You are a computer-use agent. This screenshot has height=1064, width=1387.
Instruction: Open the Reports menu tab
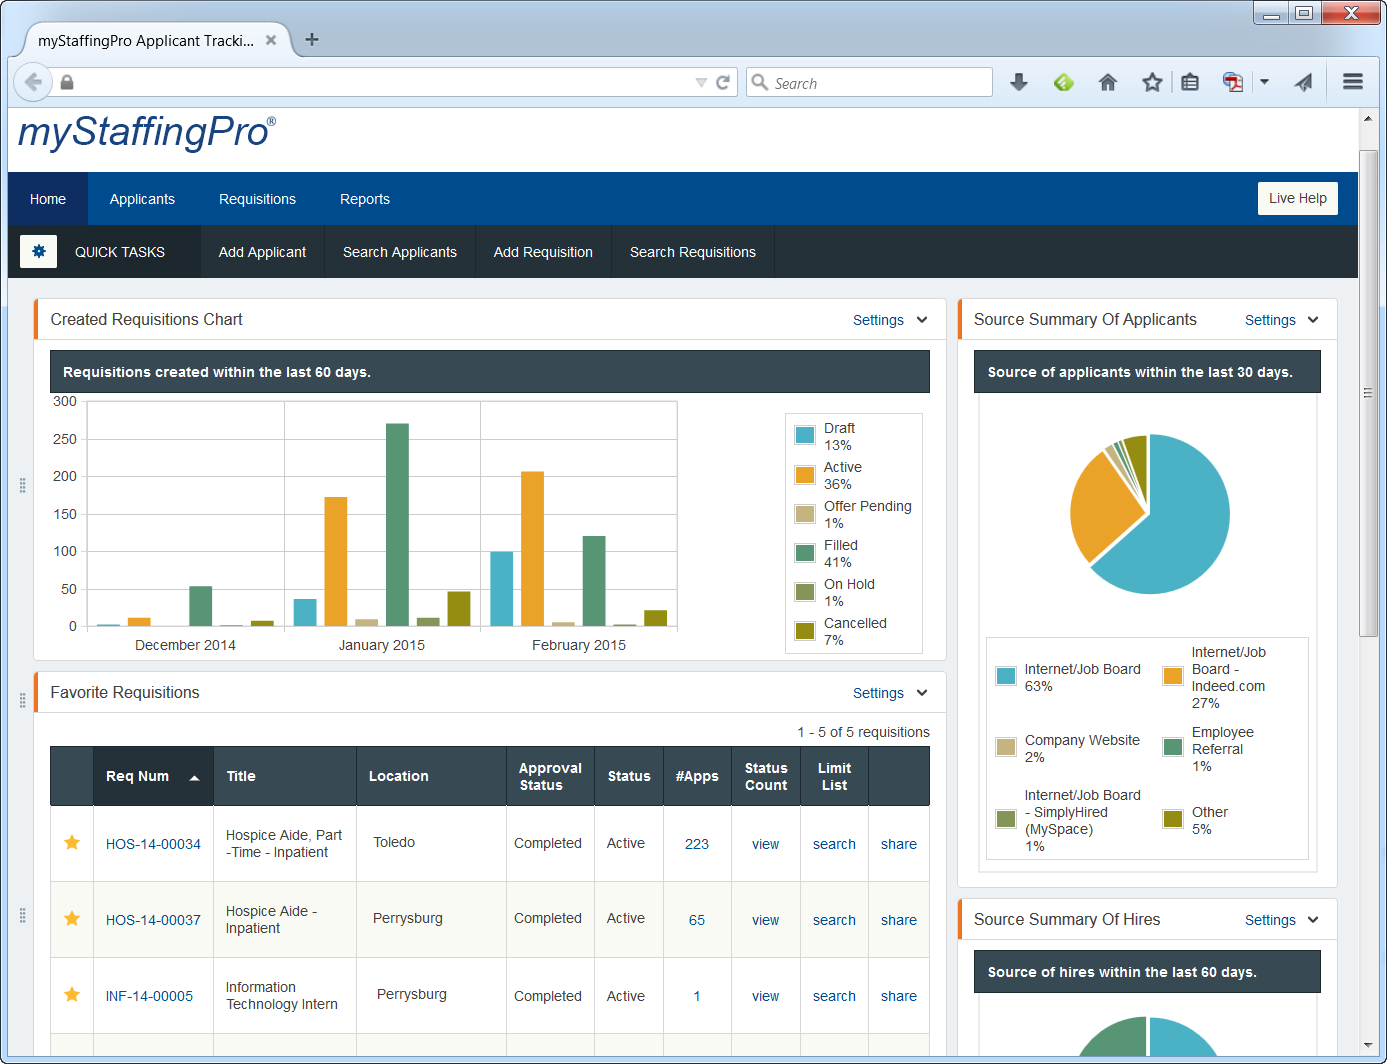pyautogui.click(x=365, y=199)
